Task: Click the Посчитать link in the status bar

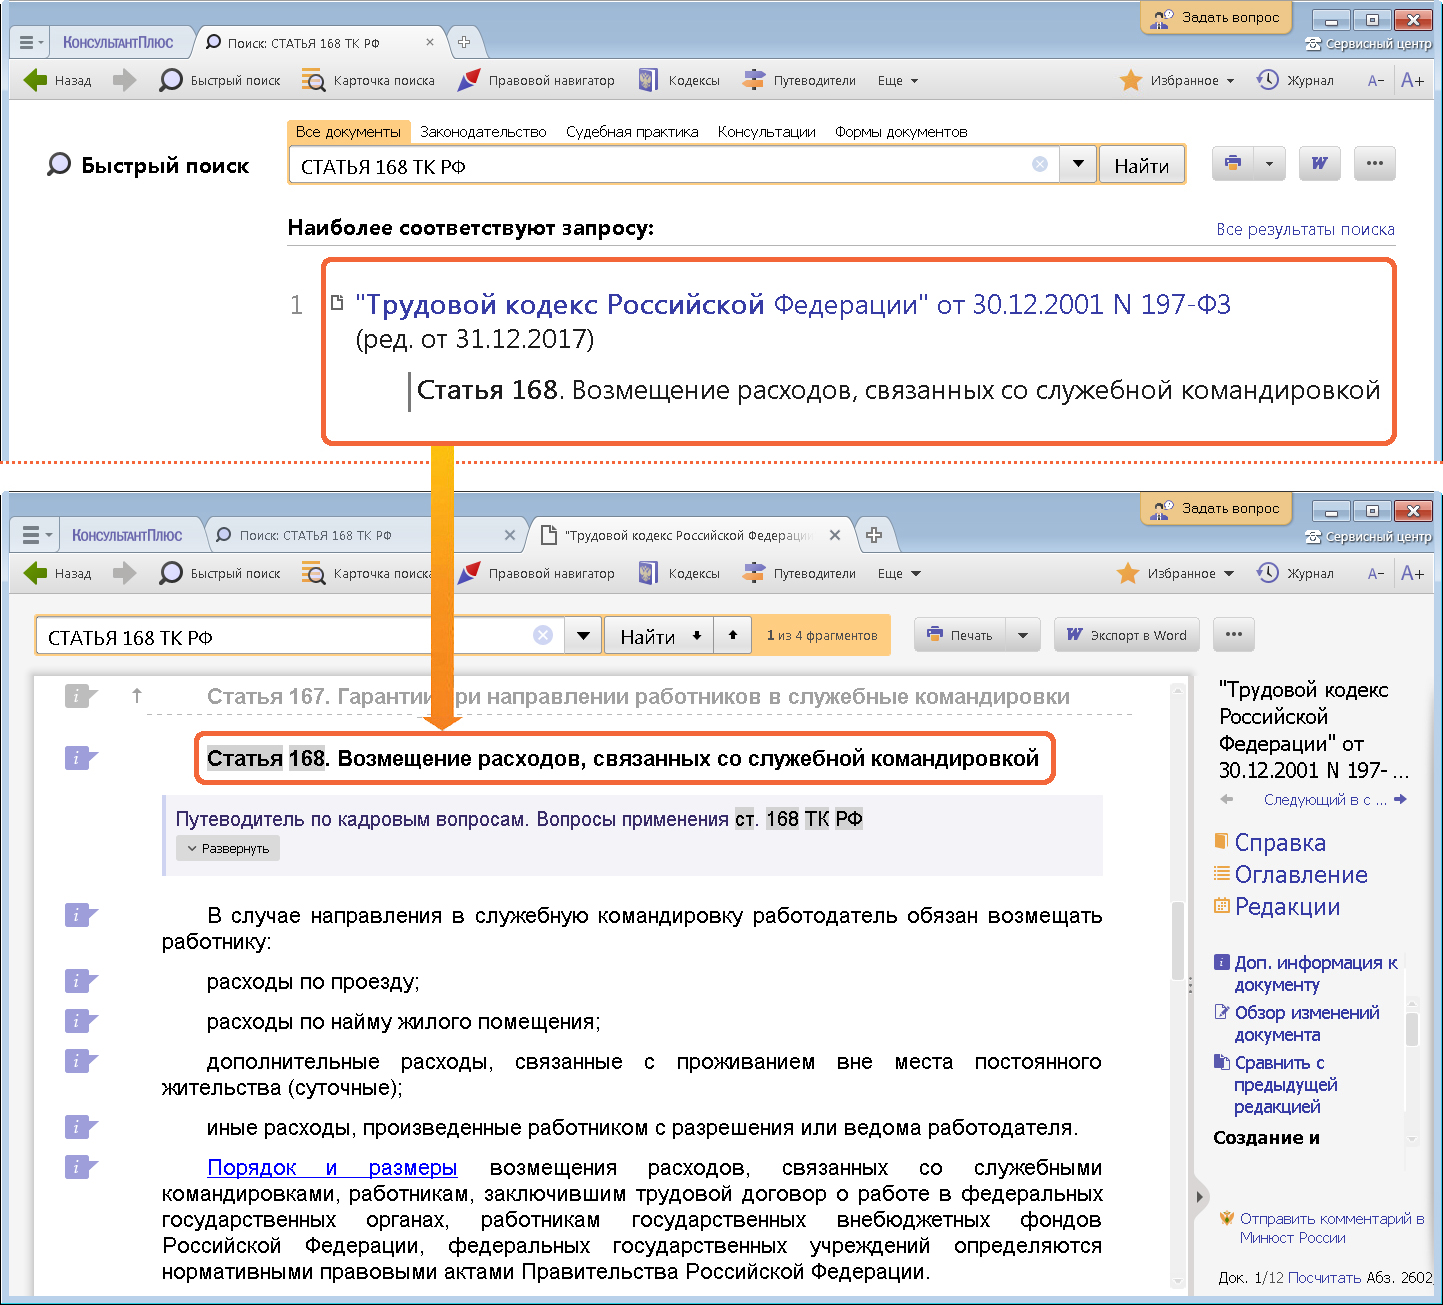Action: (x=1324, y=1278)
